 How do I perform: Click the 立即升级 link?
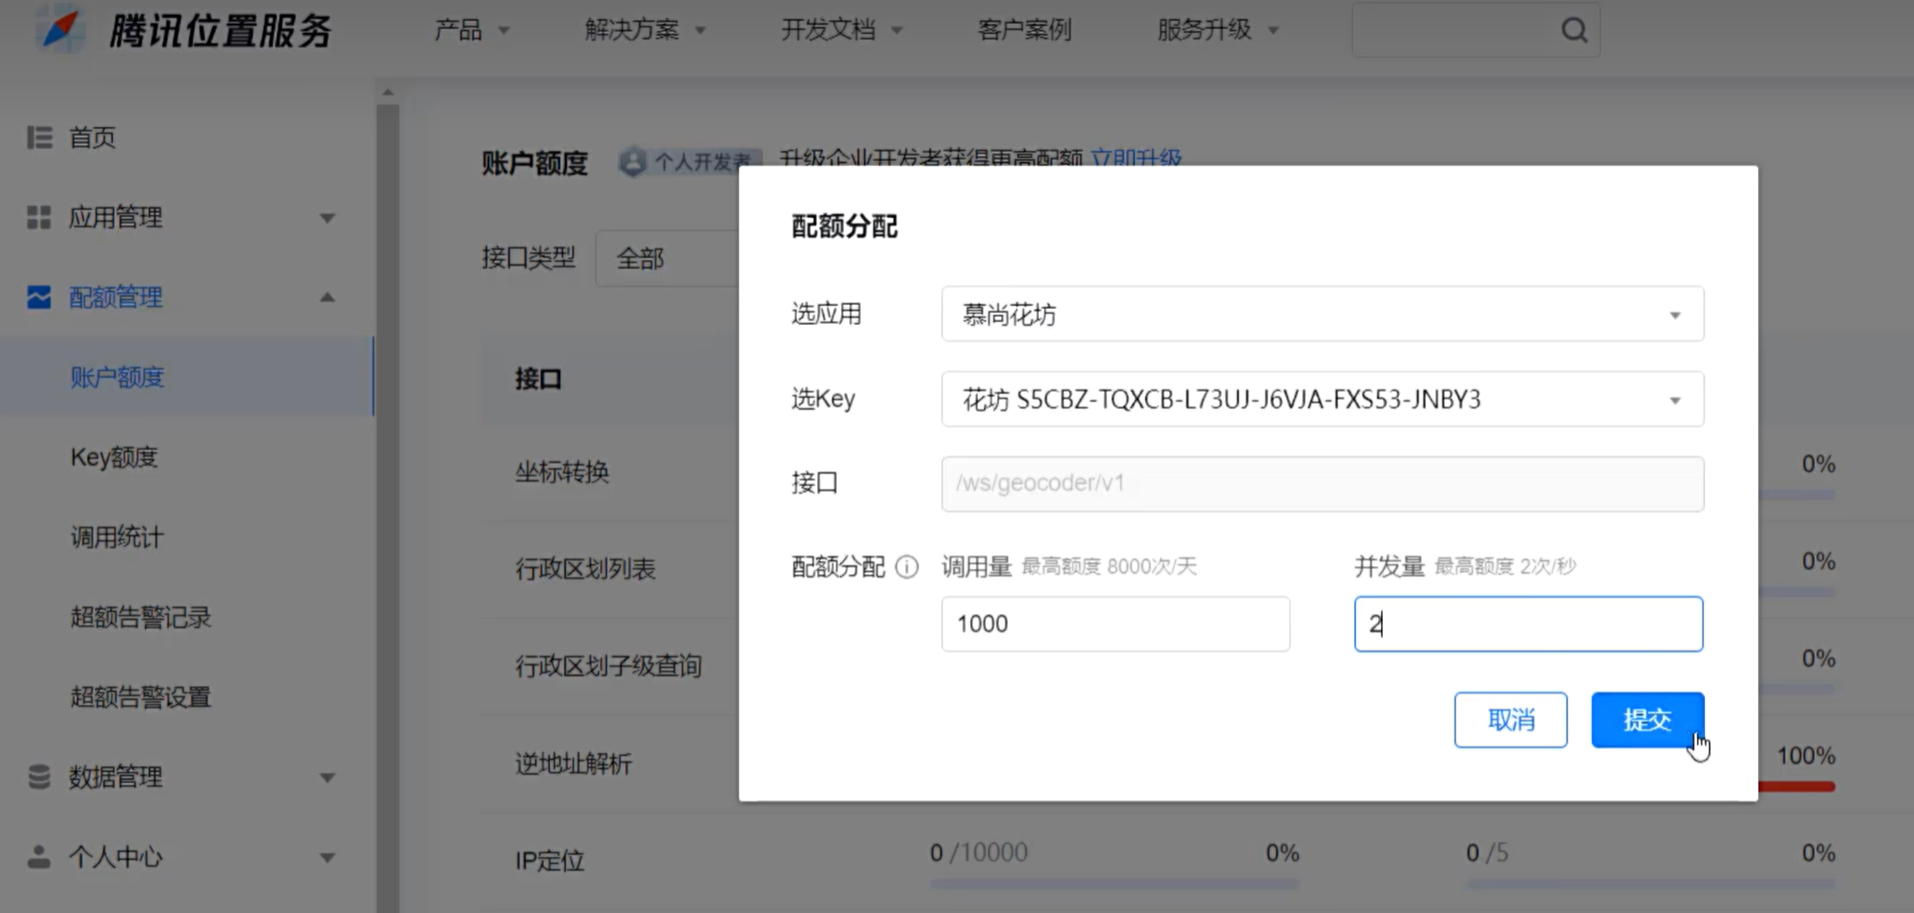tap(1136, 159)
